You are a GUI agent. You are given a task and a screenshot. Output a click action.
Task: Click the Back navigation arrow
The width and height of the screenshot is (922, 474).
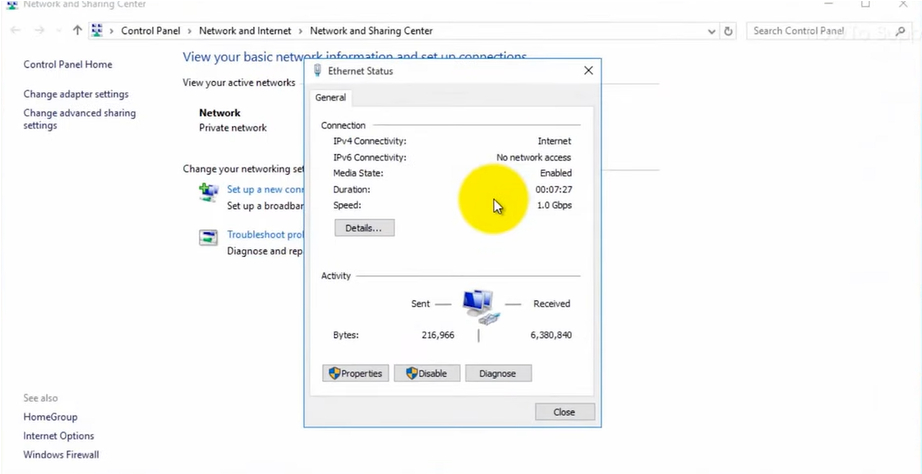(16, 31)
